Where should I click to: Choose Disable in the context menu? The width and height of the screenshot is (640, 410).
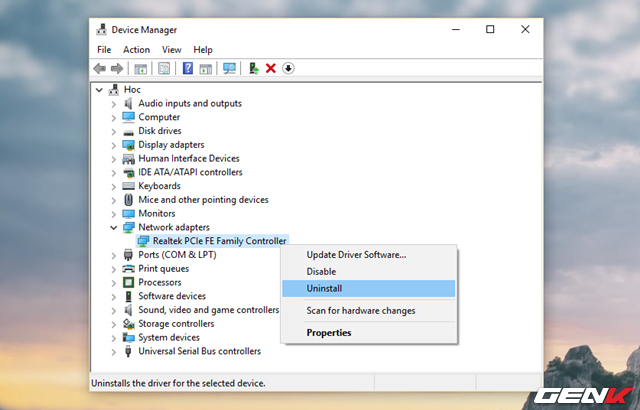(x=369, y=272)
